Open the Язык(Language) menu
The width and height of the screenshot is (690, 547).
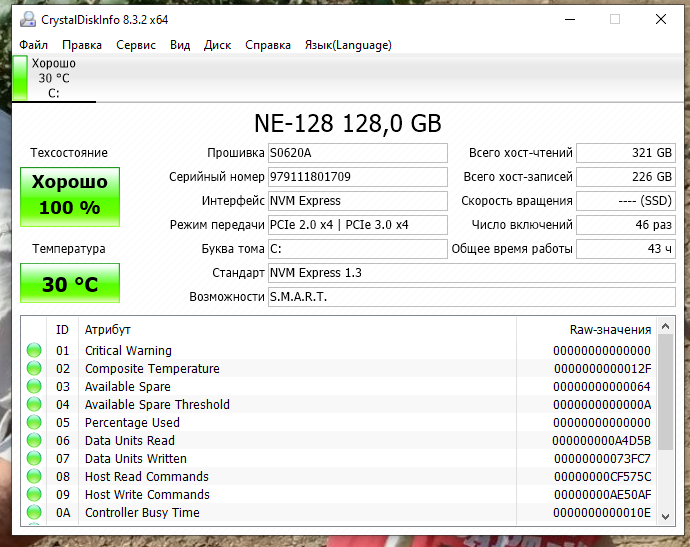pyautogui.click(x=347, y=45)
